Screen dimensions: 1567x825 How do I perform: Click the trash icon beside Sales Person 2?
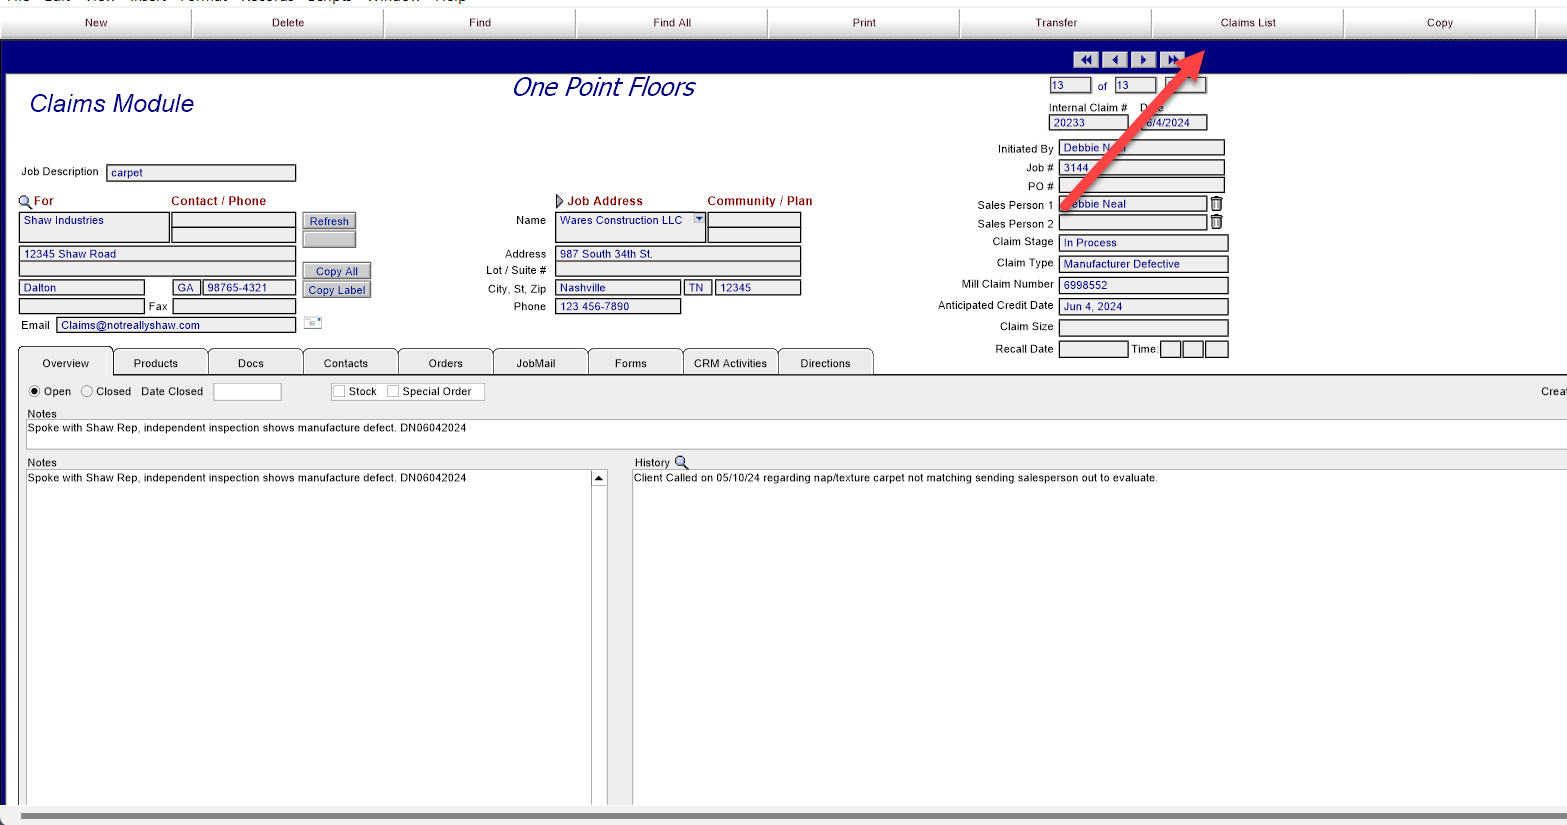(x=1217, y=222)
